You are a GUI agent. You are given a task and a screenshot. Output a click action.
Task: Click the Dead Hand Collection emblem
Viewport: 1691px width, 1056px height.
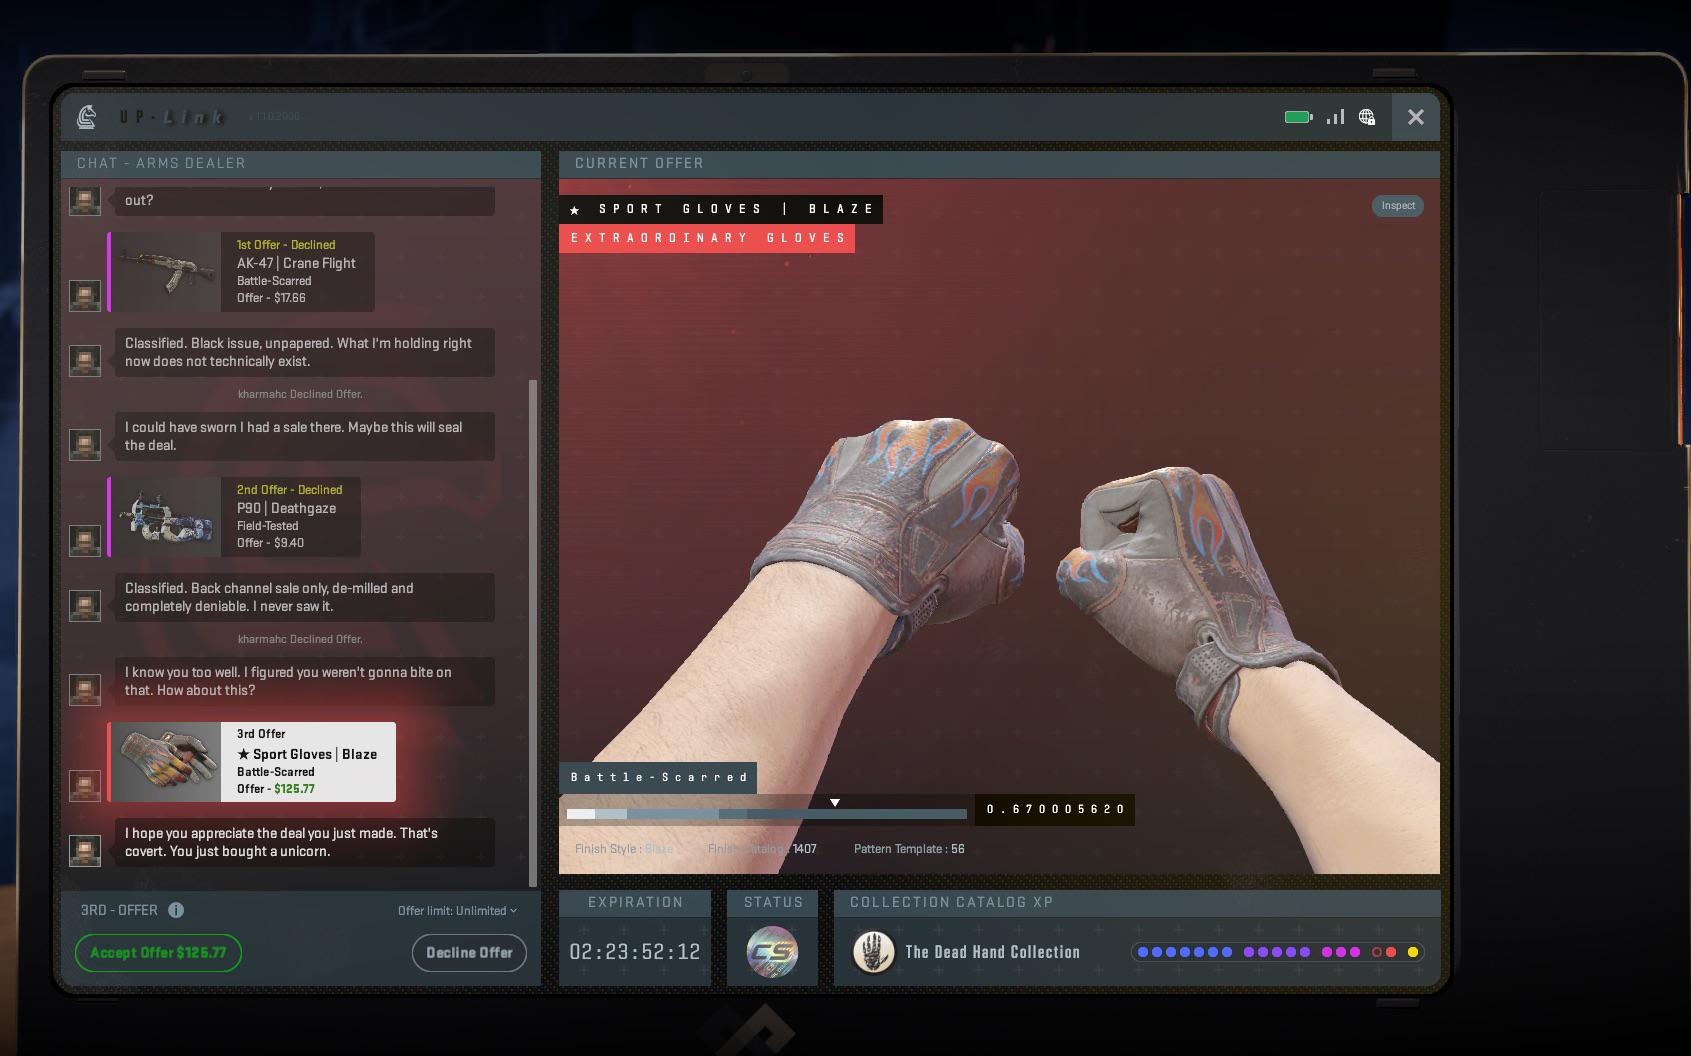click(x=873, y=952)
